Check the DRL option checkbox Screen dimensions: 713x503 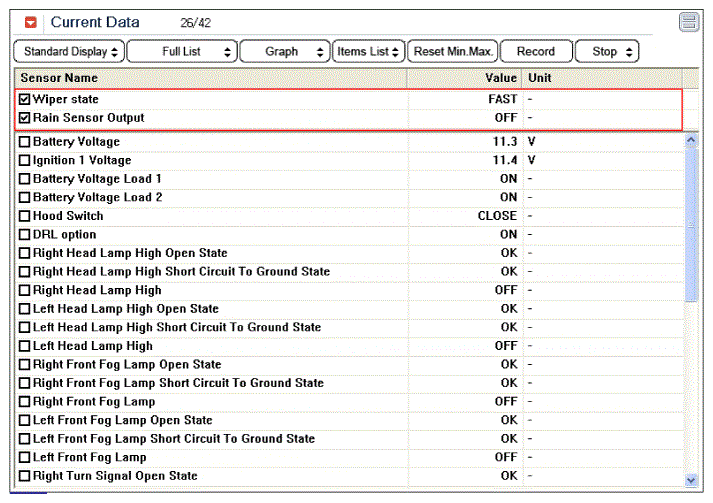25,235
